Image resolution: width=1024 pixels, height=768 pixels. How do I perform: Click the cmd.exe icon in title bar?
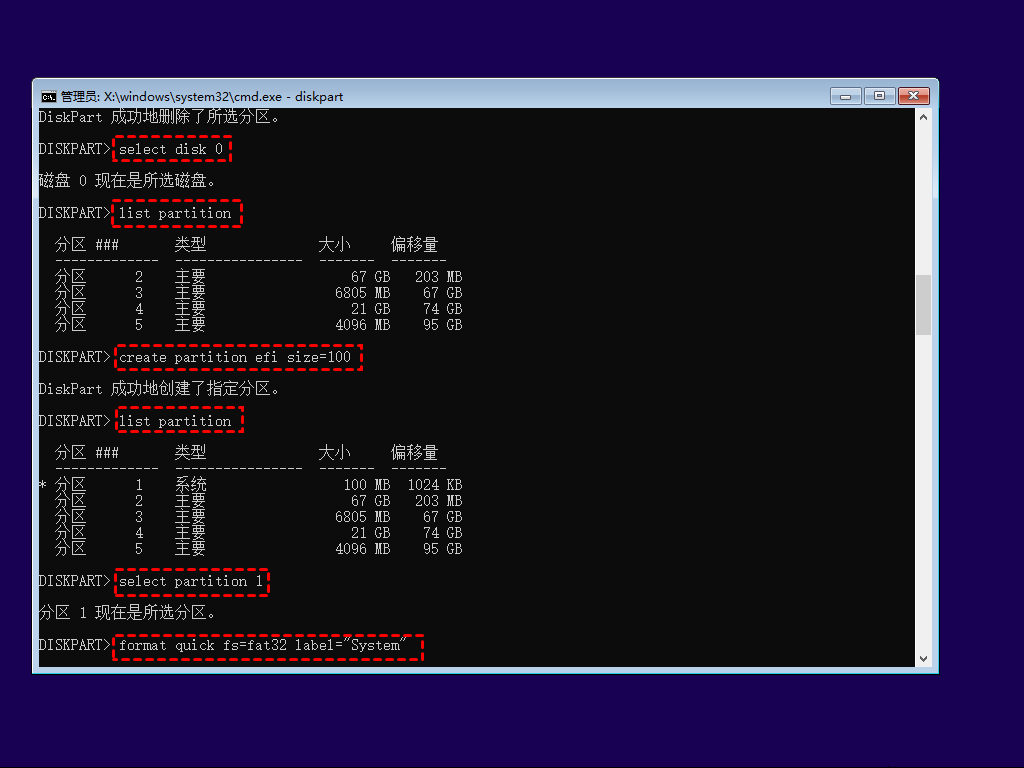click(48, 96)
